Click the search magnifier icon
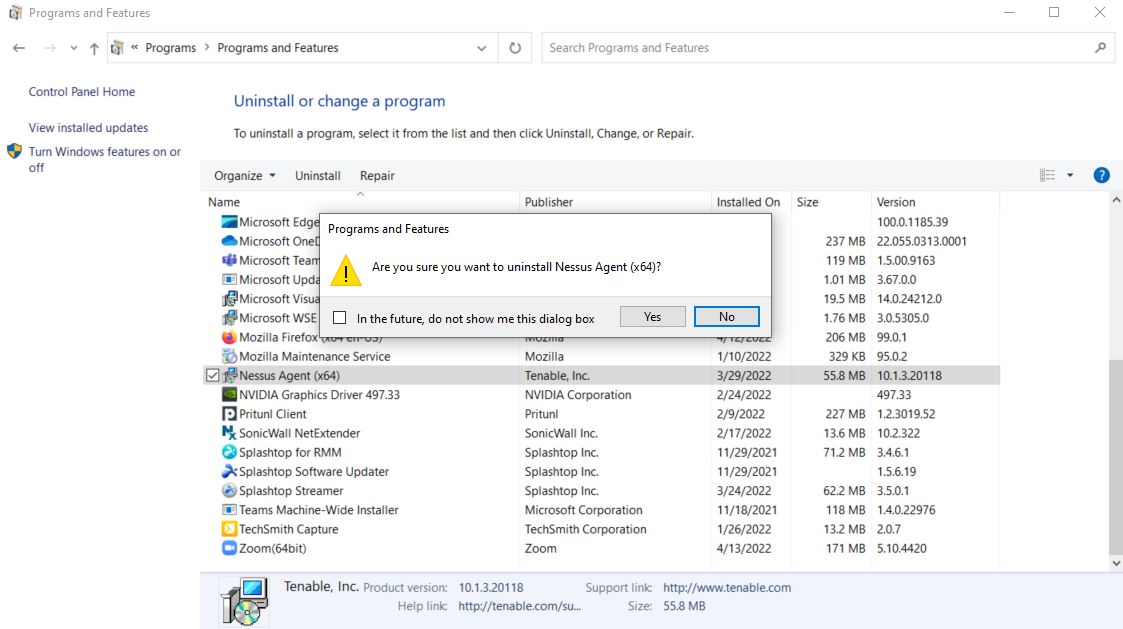 (x=1101, y=48)
